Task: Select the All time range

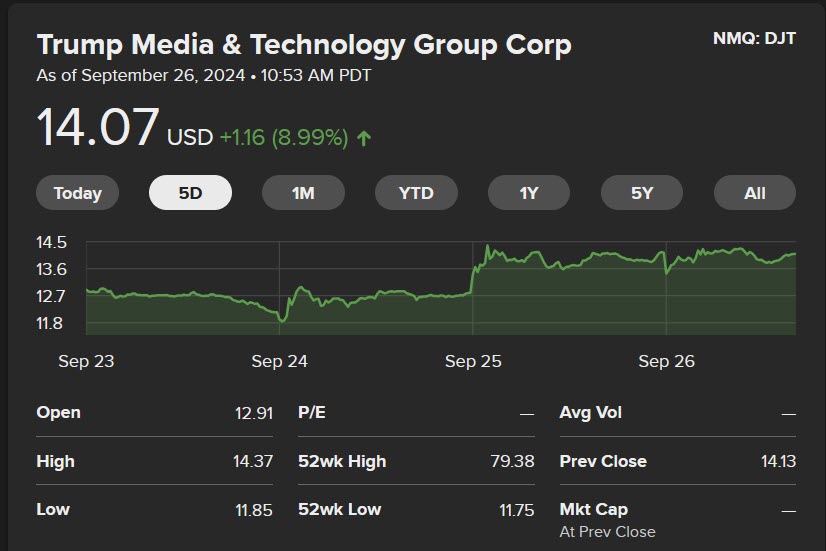Action: 754,193
